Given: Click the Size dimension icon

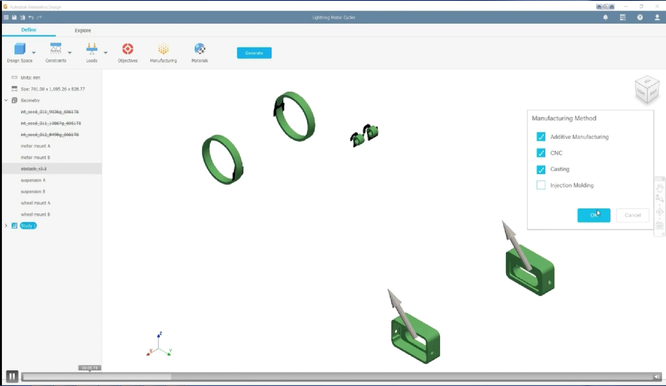Looking at the screenshot, I should click(14, 89).
